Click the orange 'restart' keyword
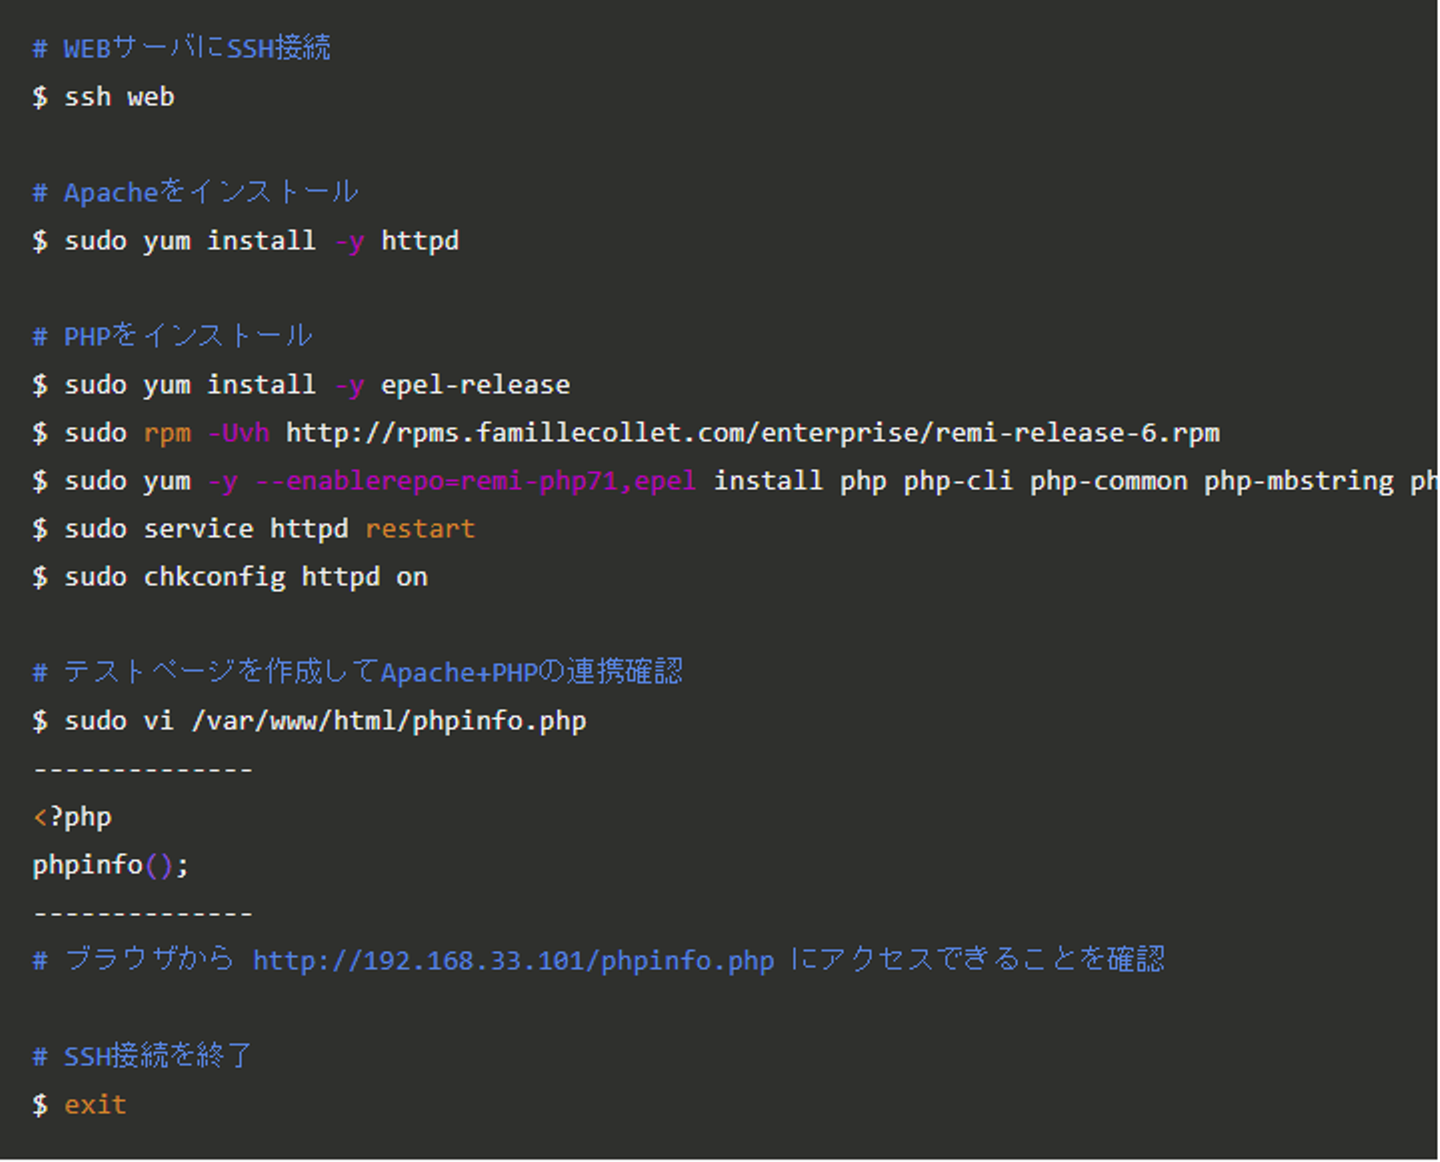 (420, 529)
